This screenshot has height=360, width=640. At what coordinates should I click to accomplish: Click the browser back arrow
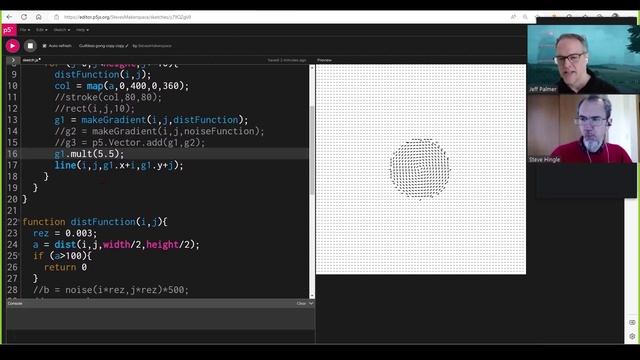tap(9, 17)
